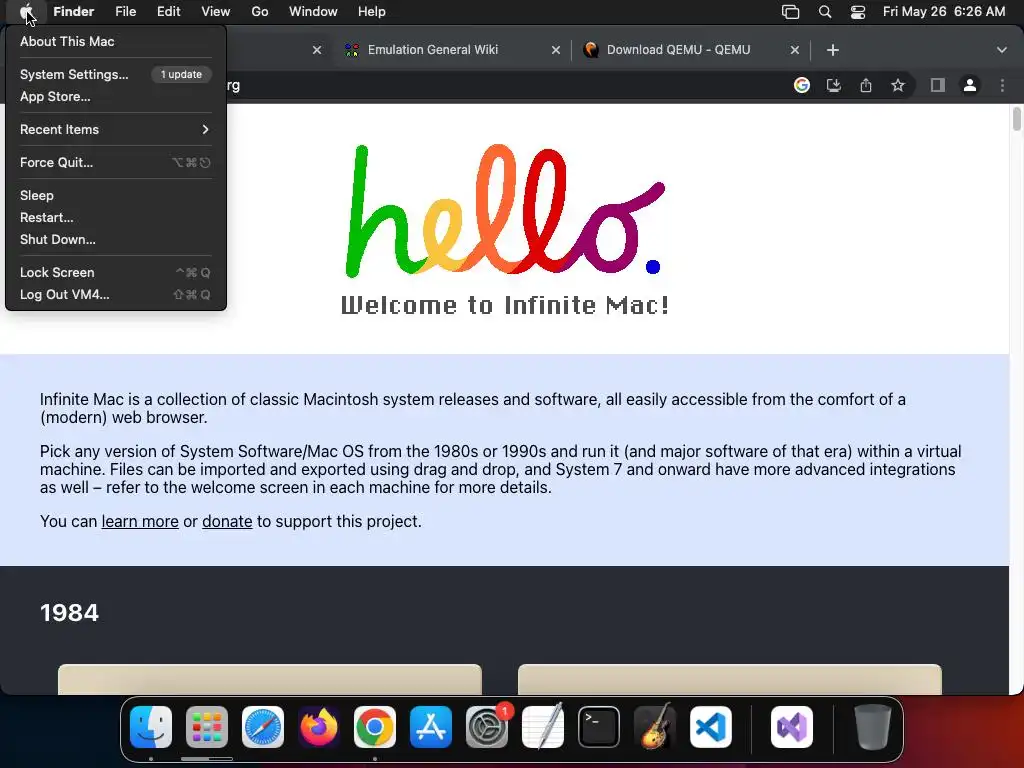Click the Google icon in address bar
The image size is (1024, 768).
pyautogui.click(x=802, y=85)
